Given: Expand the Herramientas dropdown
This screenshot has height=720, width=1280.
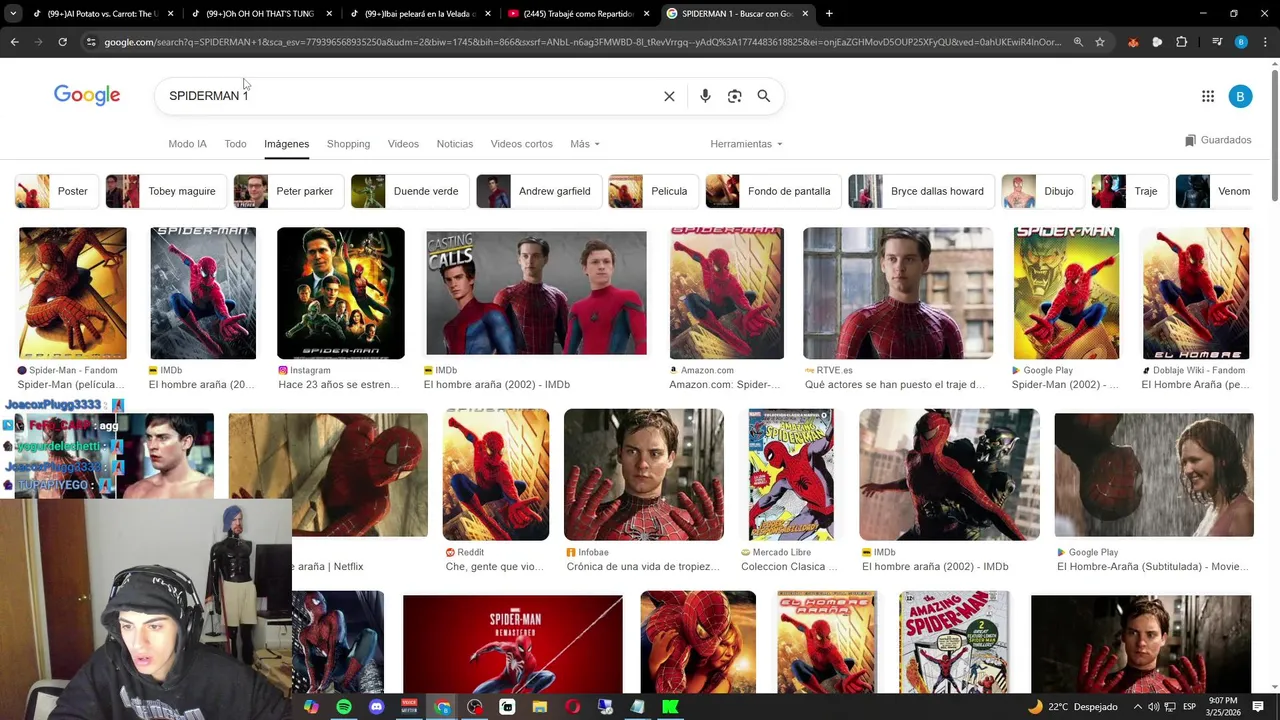Looking at the screenshot, I should coord(746,144).
